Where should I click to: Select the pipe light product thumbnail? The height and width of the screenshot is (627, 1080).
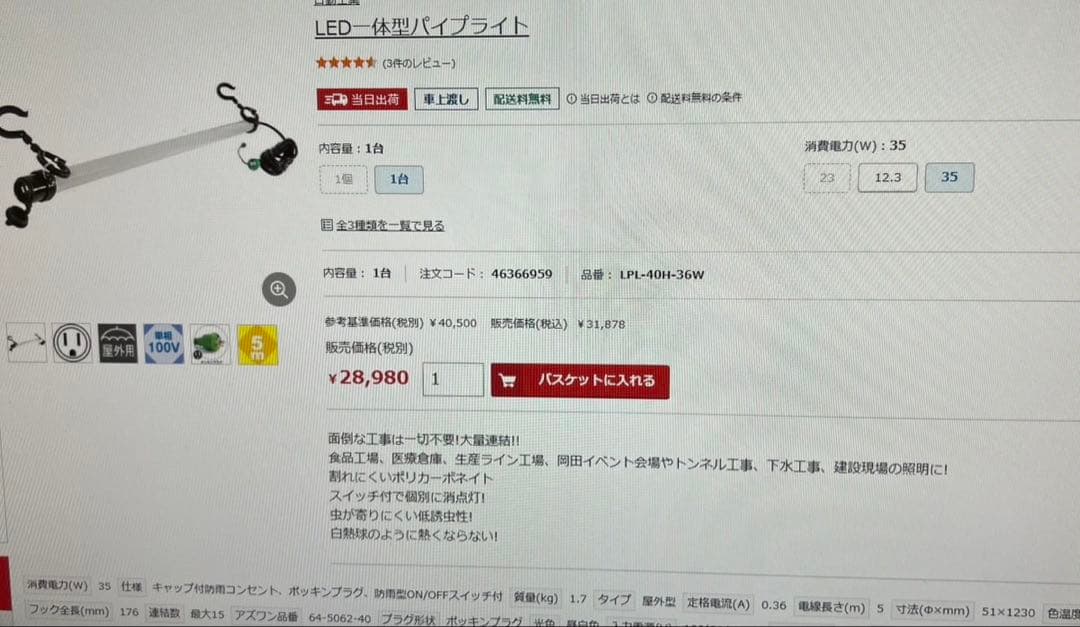click(x=26, y=342)
